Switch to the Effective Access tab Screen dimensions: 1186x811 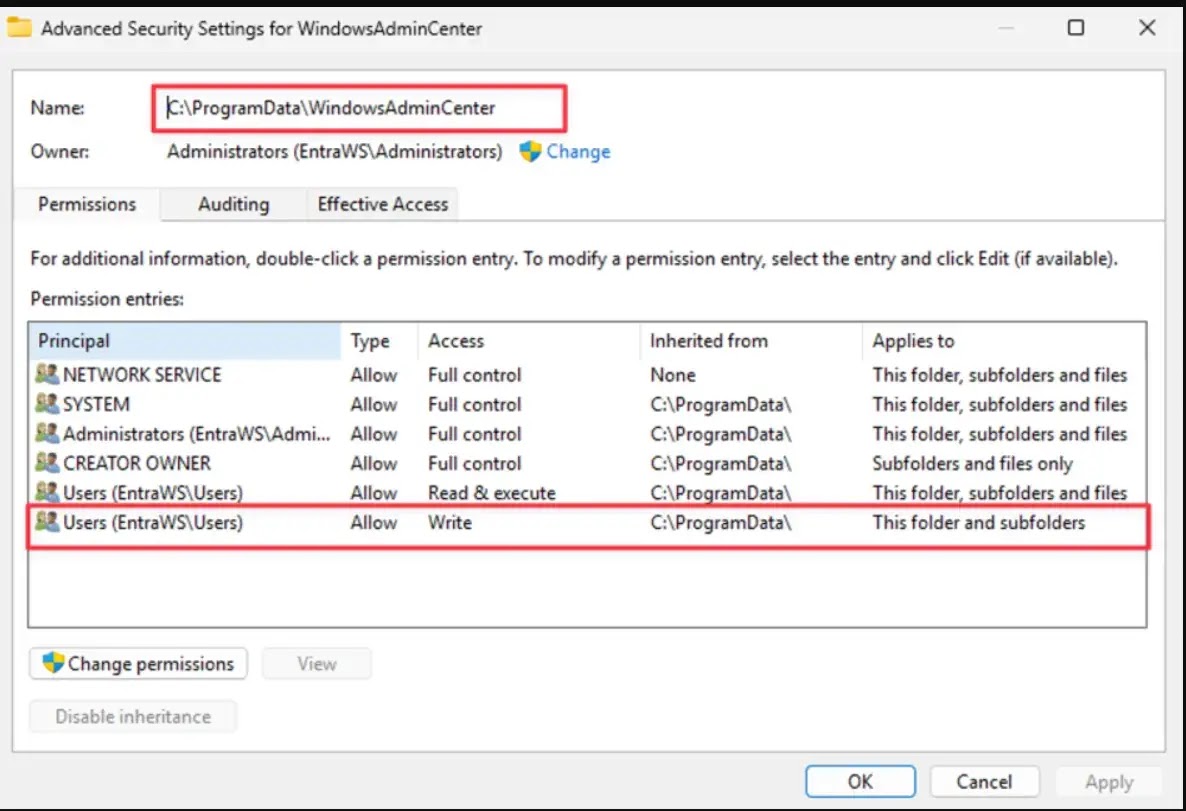click(382, 204)
